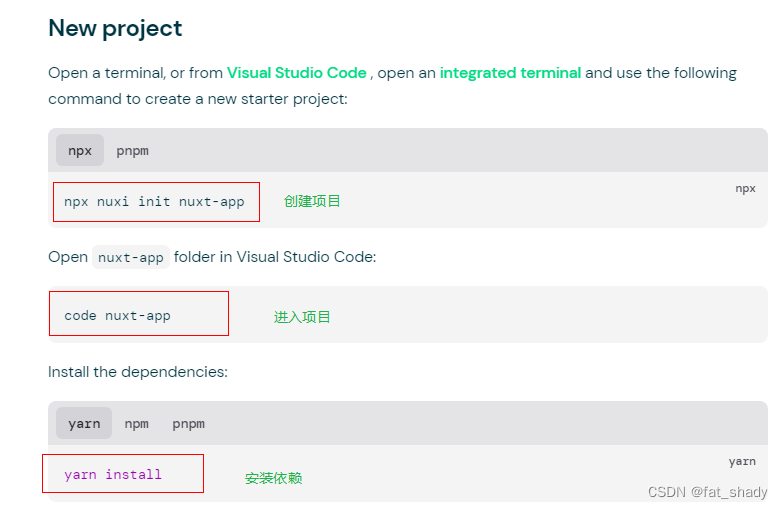
Task: Switch to the npm tab
Action: tap(136, 424)
